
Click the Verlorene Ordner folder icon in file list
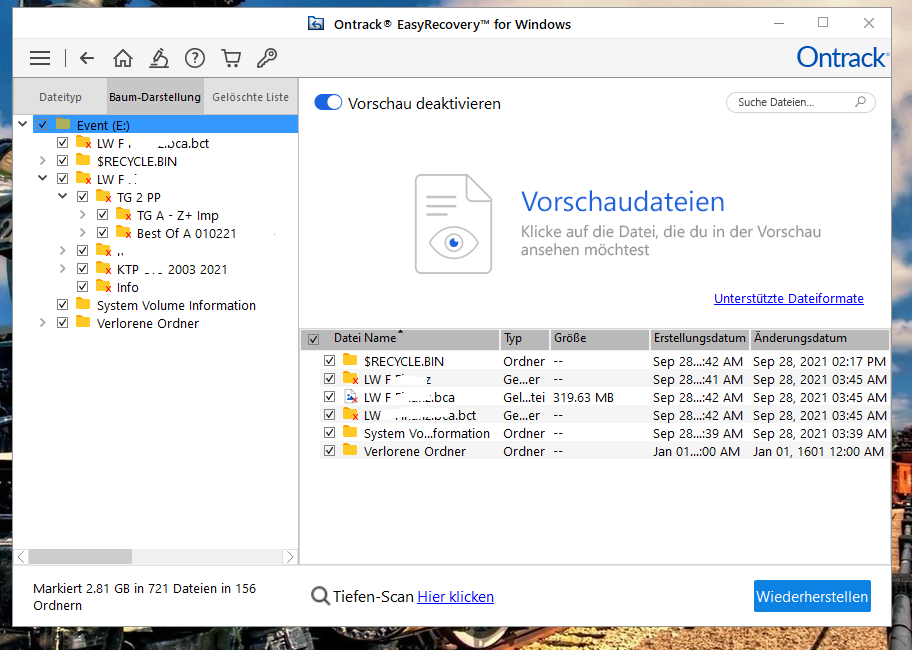[350, 451]
